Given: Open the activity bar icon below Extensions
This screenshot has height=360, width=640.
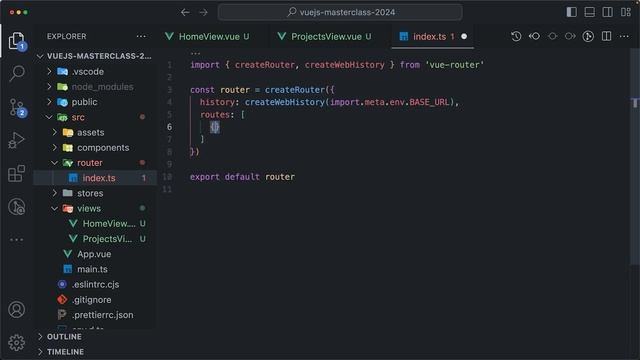Looking at the screenshot, I should pos(16,207).
